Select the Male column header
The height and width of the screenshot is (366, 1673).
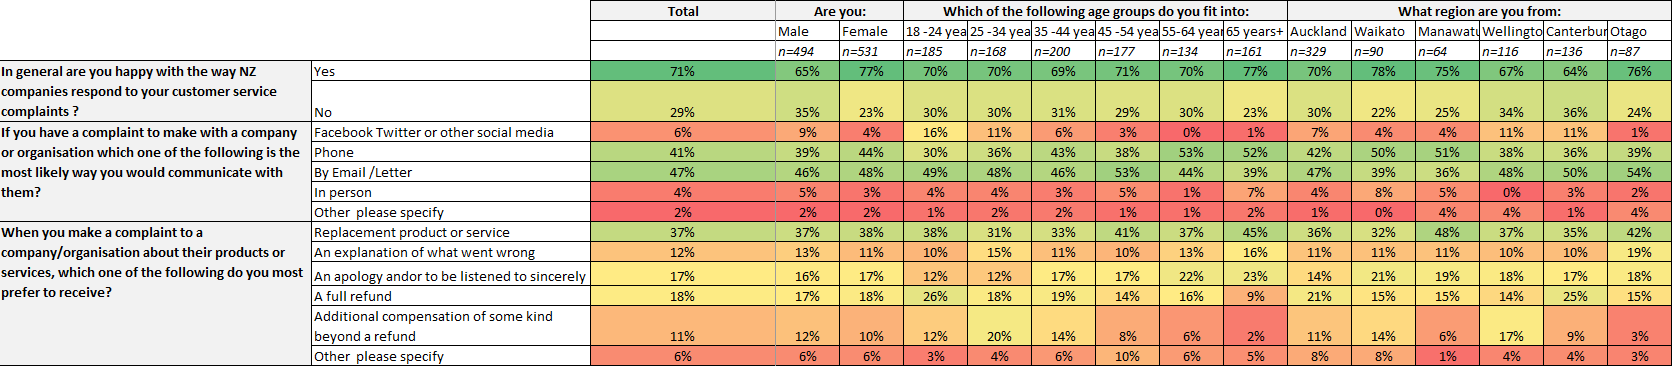pyautogui.click(x=808, y=31)
